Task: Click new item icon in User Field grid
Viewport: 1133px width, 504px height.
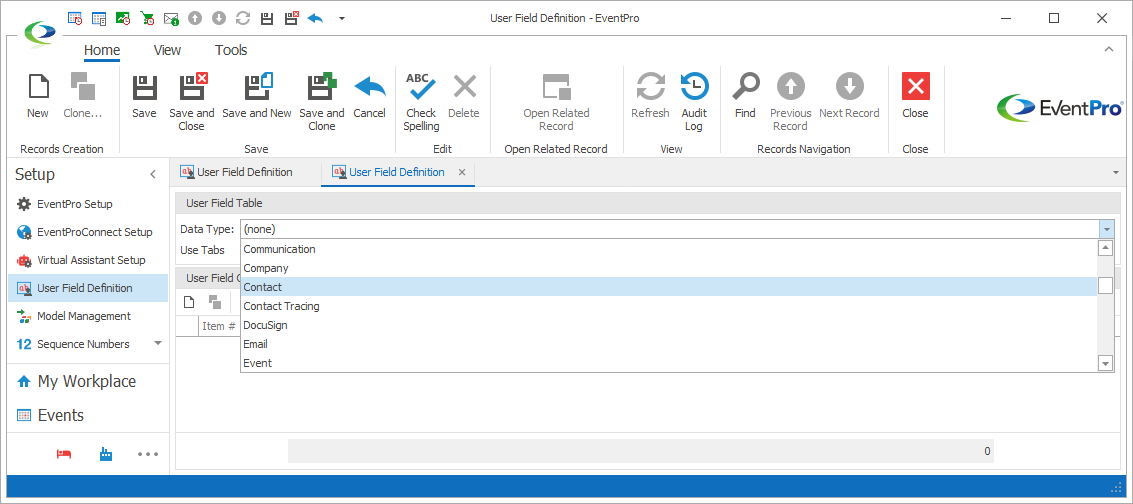Action: pyautogui.click(x=189, y=302)
